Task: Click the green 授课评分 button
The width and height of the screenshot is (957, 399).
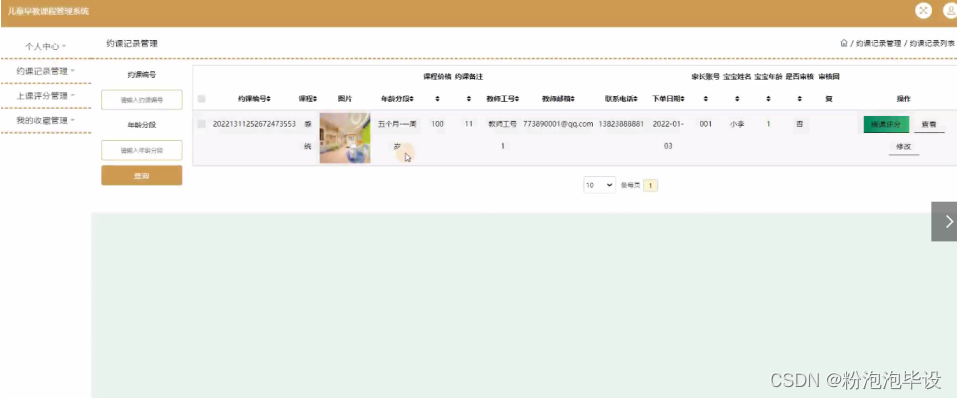Action: click(886, 124)
